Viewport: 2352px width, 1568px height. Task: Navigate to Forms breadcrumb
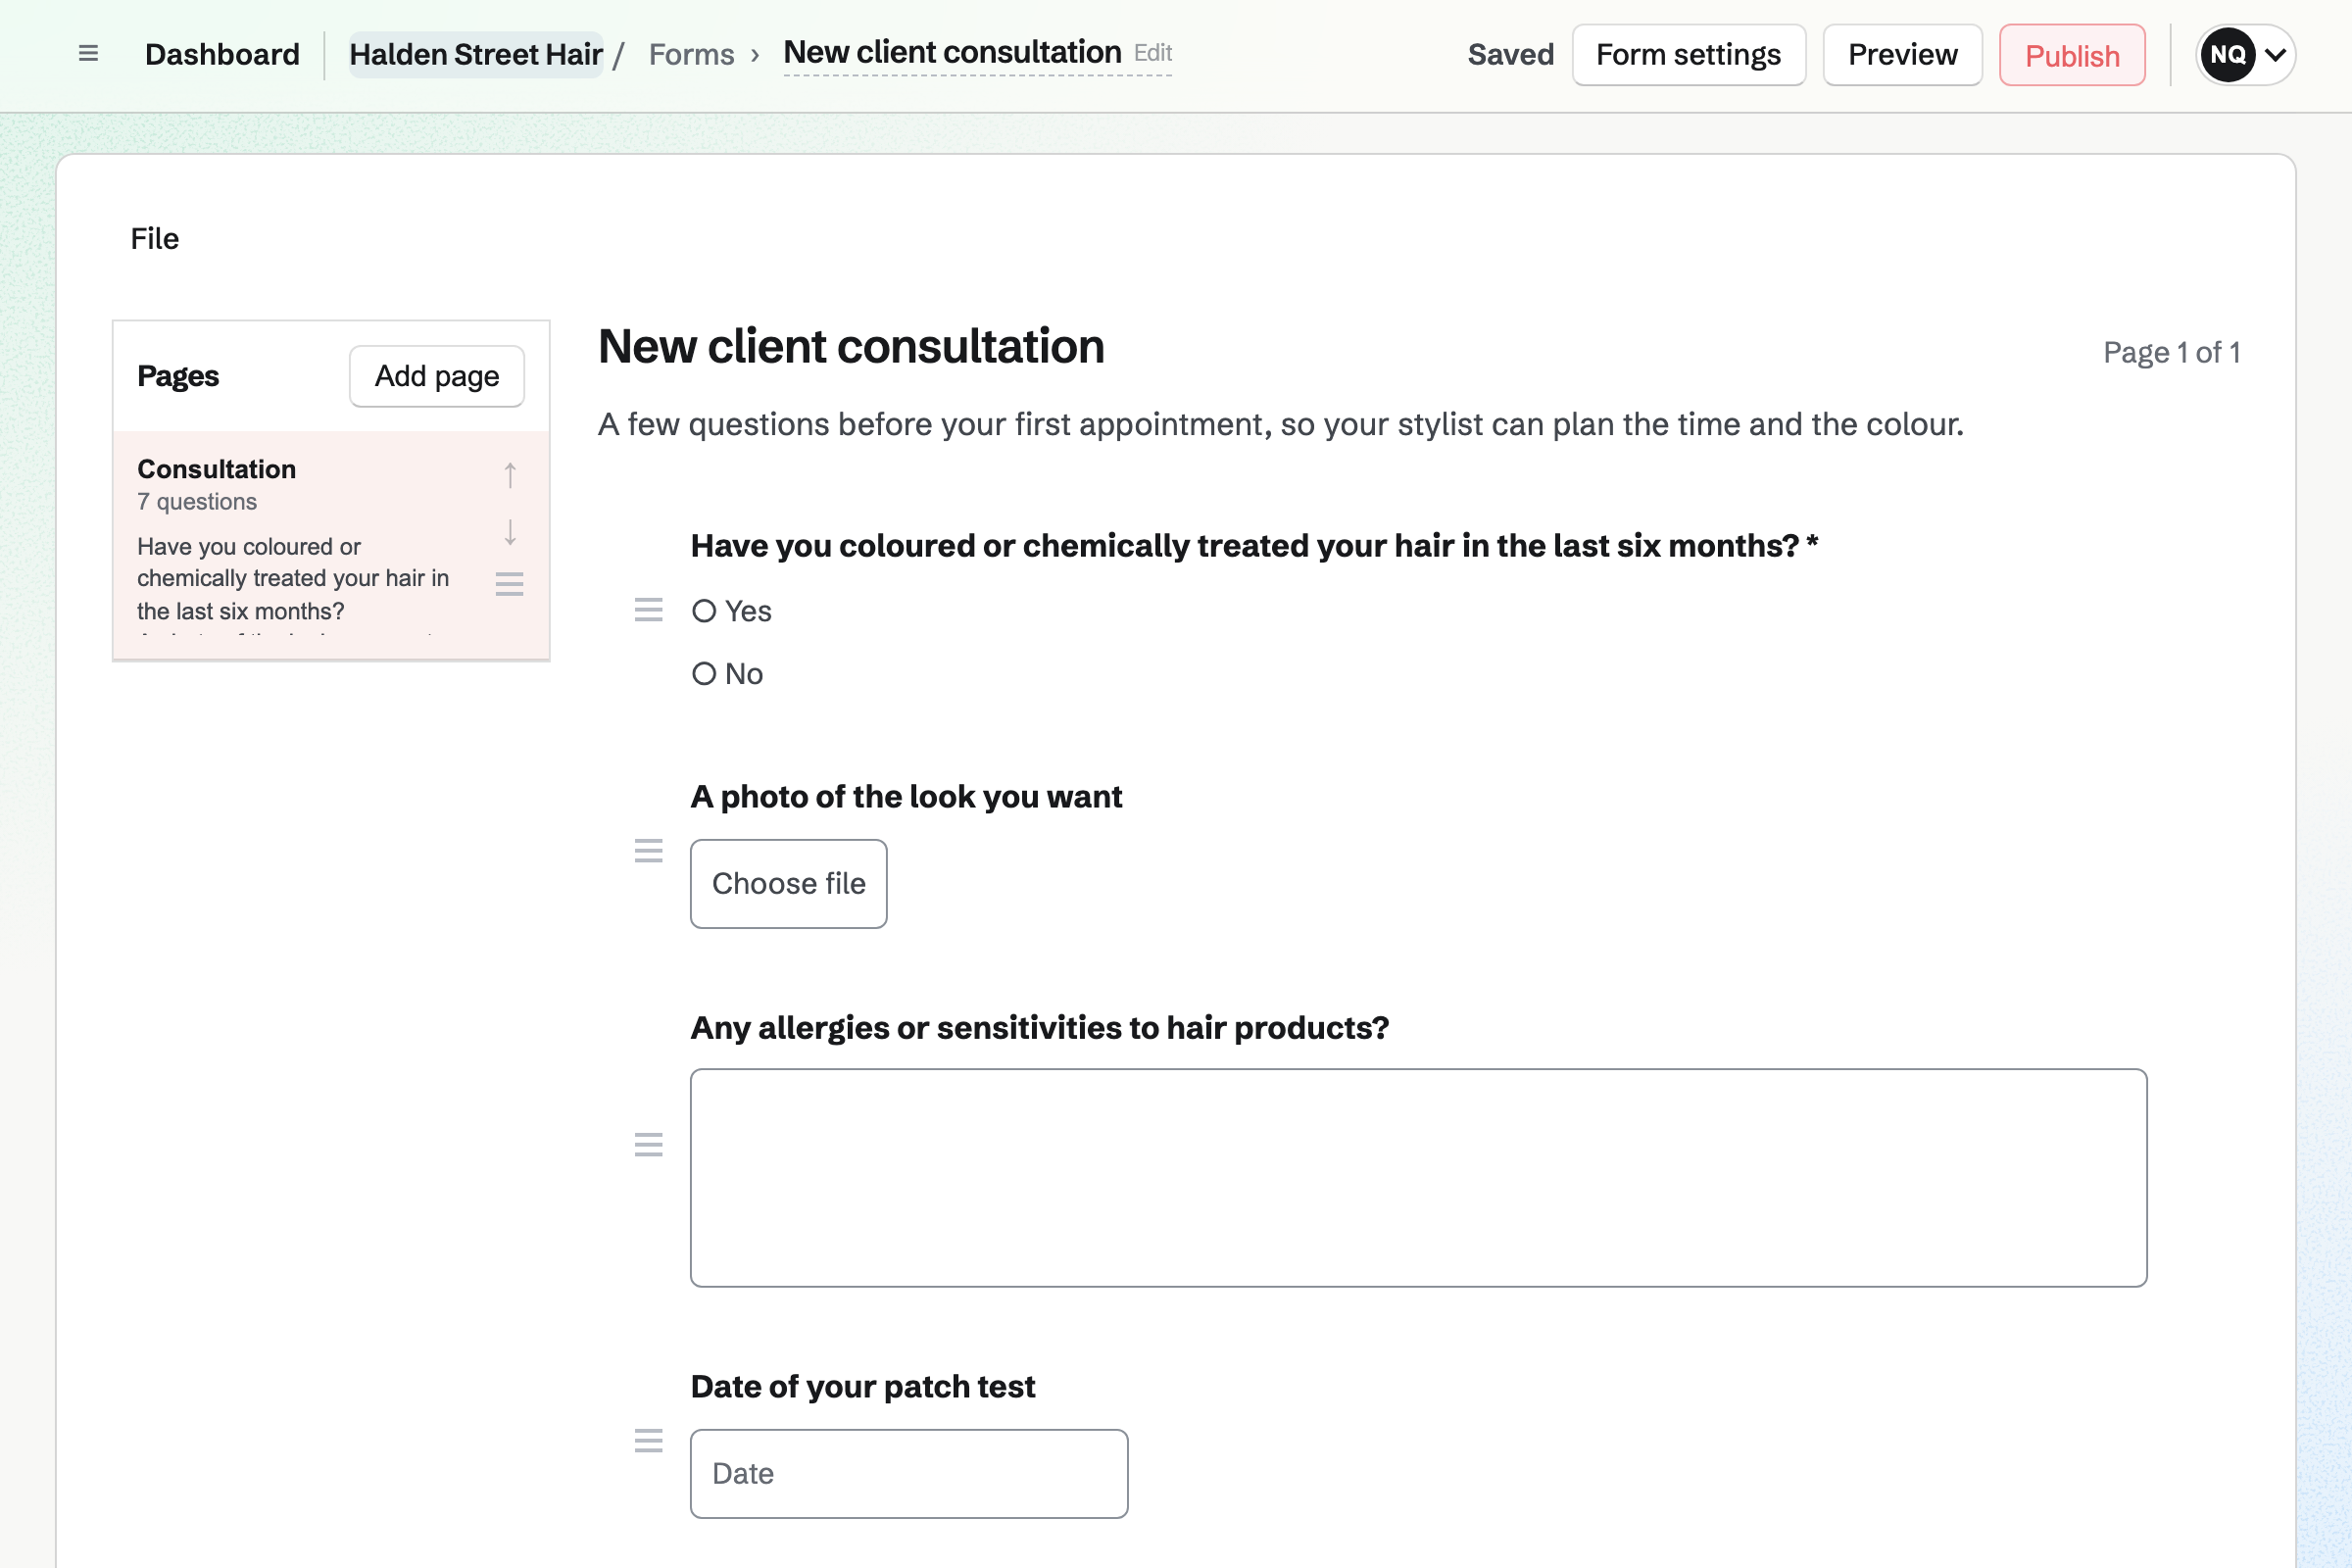[691, 55]
